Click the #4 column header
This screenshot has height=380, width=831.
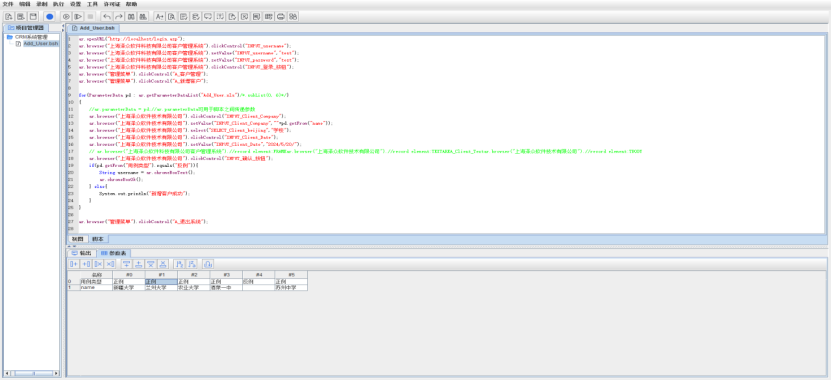click(258, 275)
